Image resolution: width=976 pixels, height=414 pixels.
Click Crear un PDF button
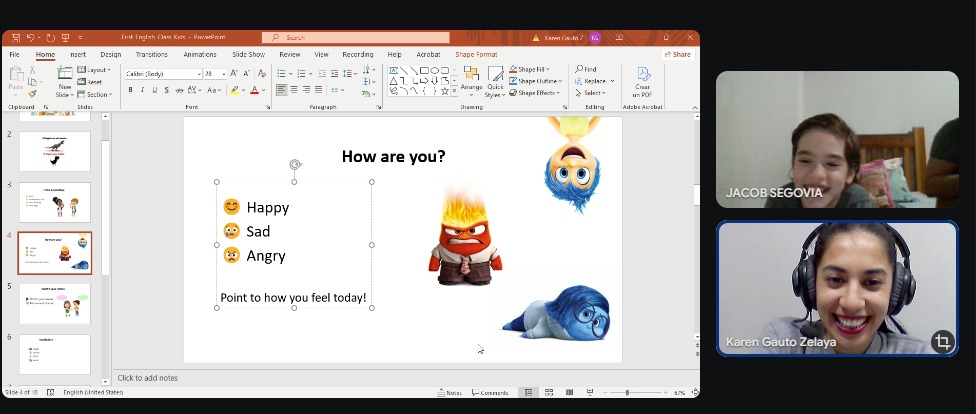[x=642, y=82]
